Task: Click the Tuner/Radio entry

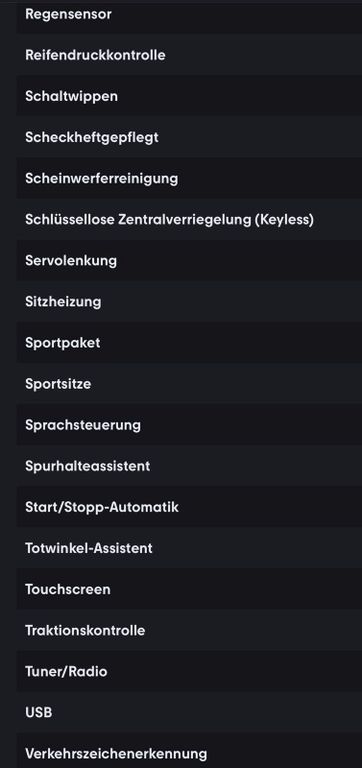Action: 189,672
